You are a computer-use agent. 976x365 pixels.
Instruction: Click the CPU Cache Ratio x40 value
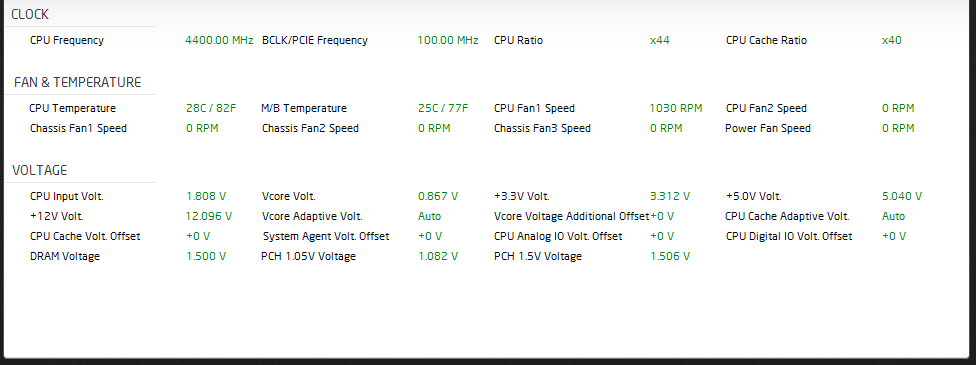(891, 40)
